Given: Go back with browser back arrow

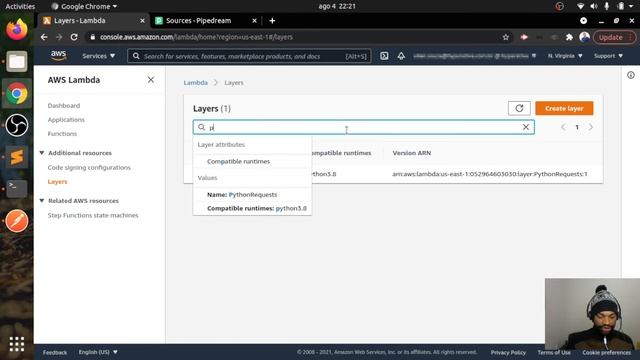Looking at the screenshot, I should click(x=44, y=37).
